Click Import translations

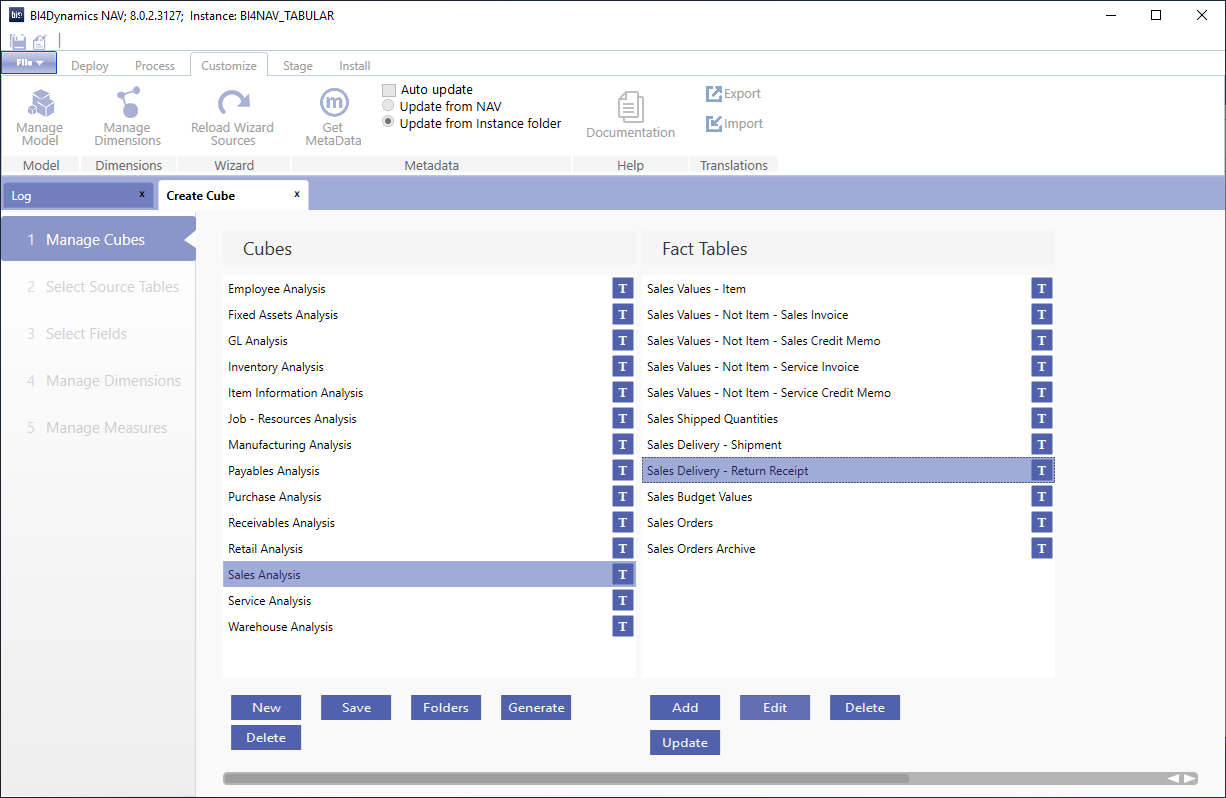734,124
